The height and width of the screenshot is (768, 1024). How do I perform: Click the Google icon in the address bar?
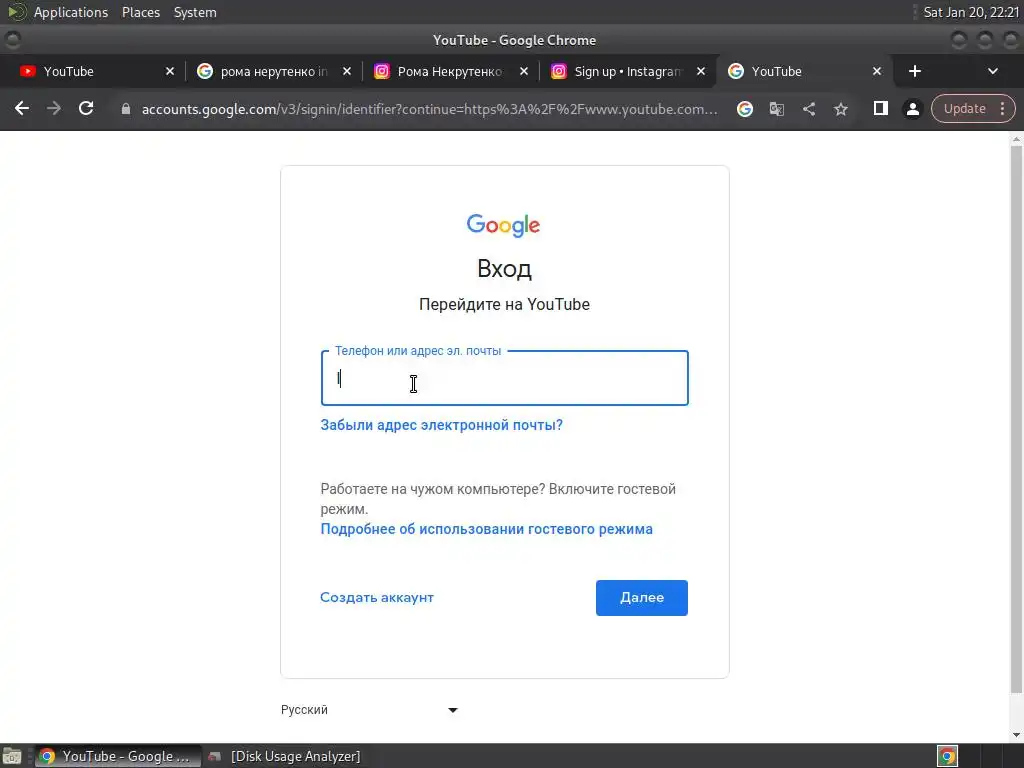[x=744, y=109]
